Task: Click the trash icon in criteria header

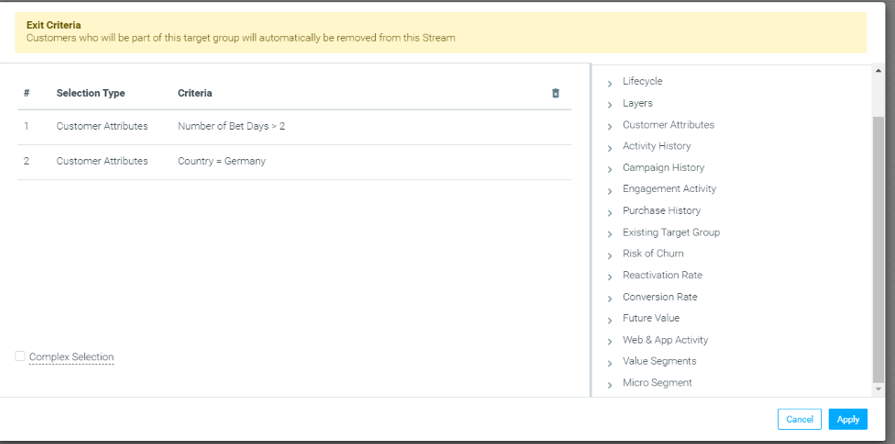Action: pos(555,93)
